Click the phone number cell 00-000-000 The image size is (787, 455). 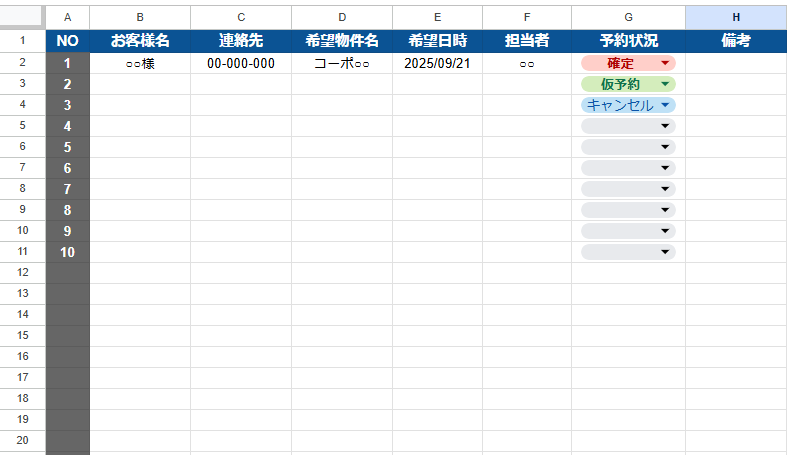pos(241,63)
